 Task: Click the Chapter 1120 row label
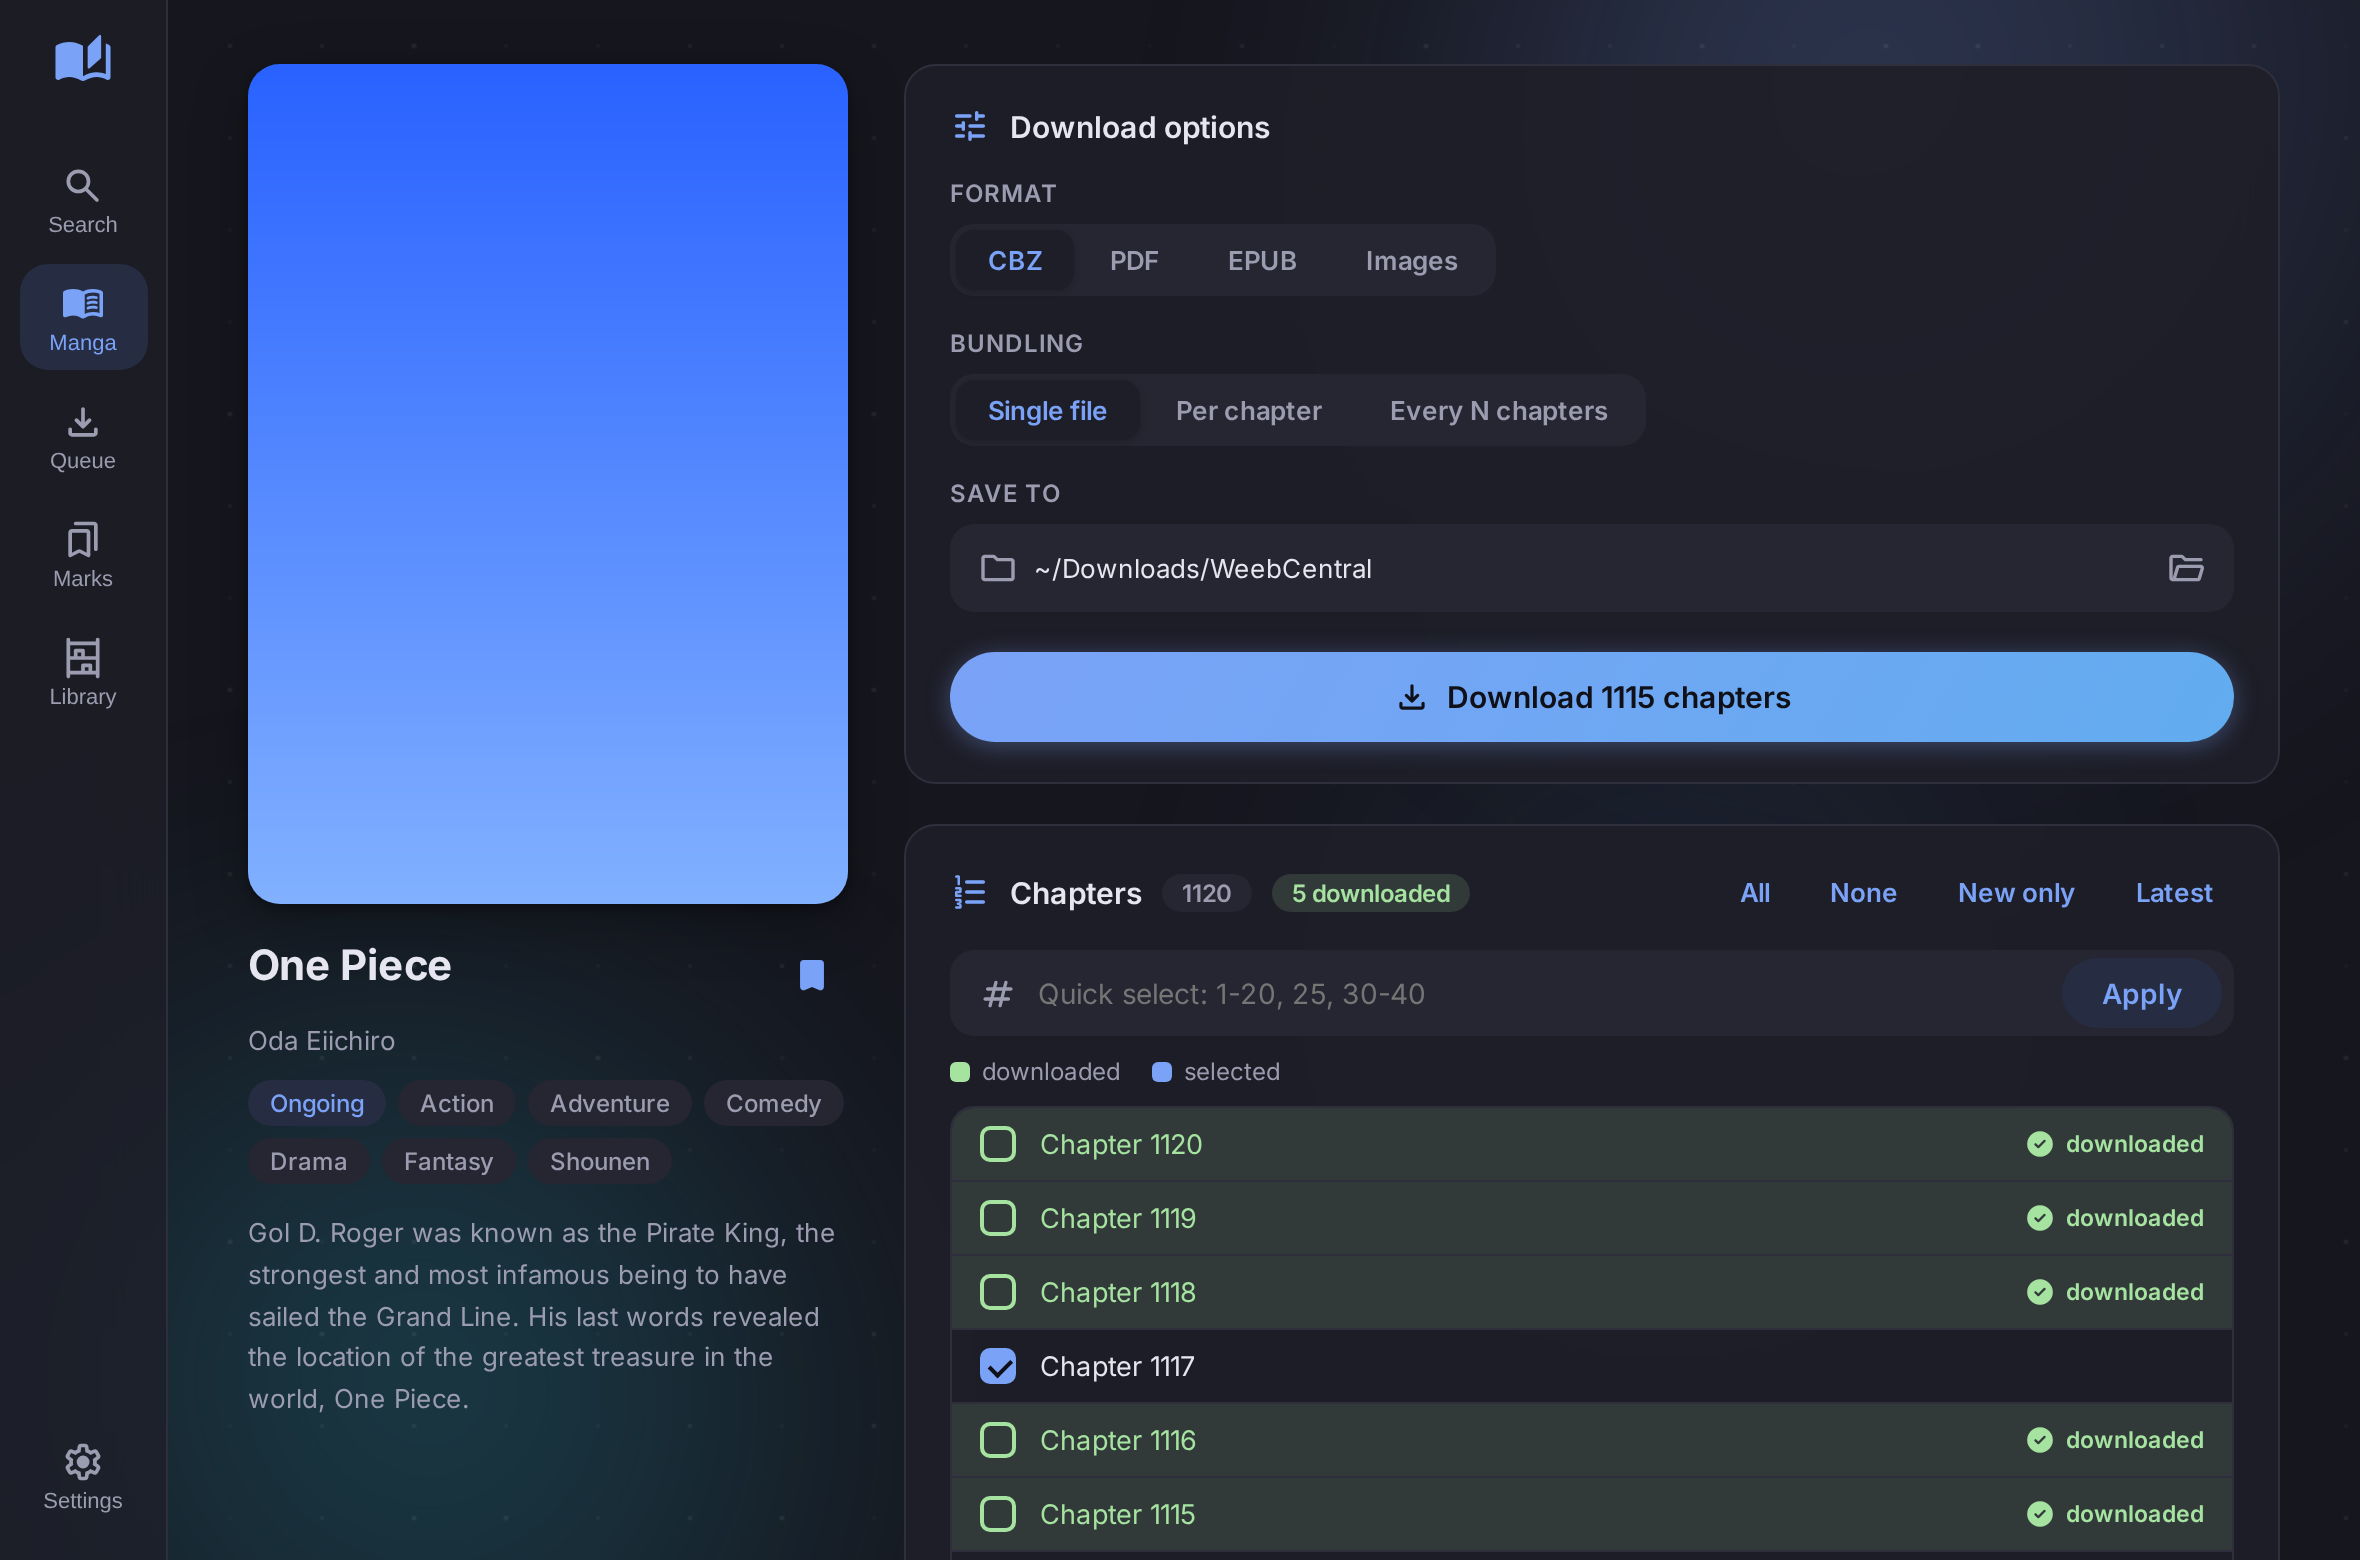[1121, 1144]
